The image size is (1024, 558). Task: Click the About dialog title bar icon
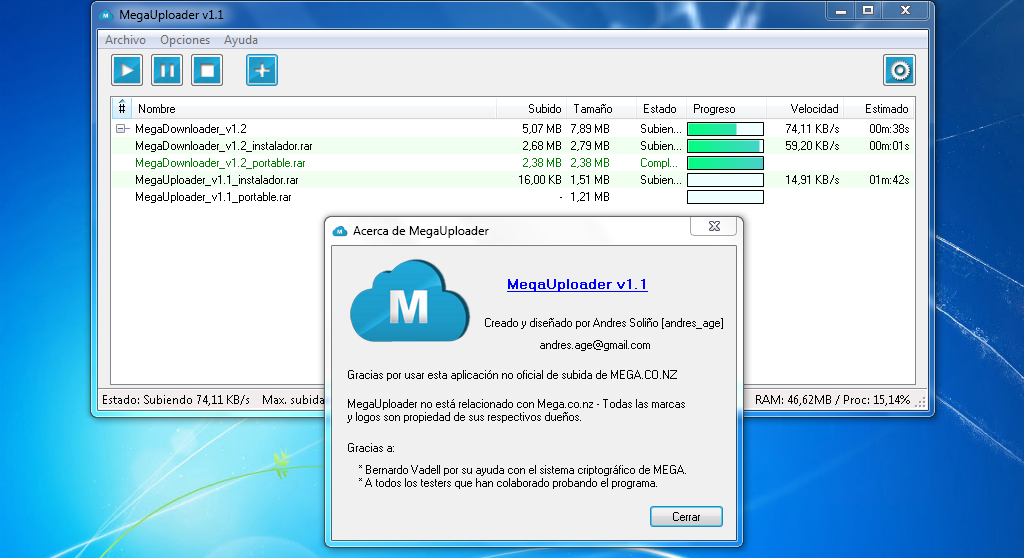[340, 231]
